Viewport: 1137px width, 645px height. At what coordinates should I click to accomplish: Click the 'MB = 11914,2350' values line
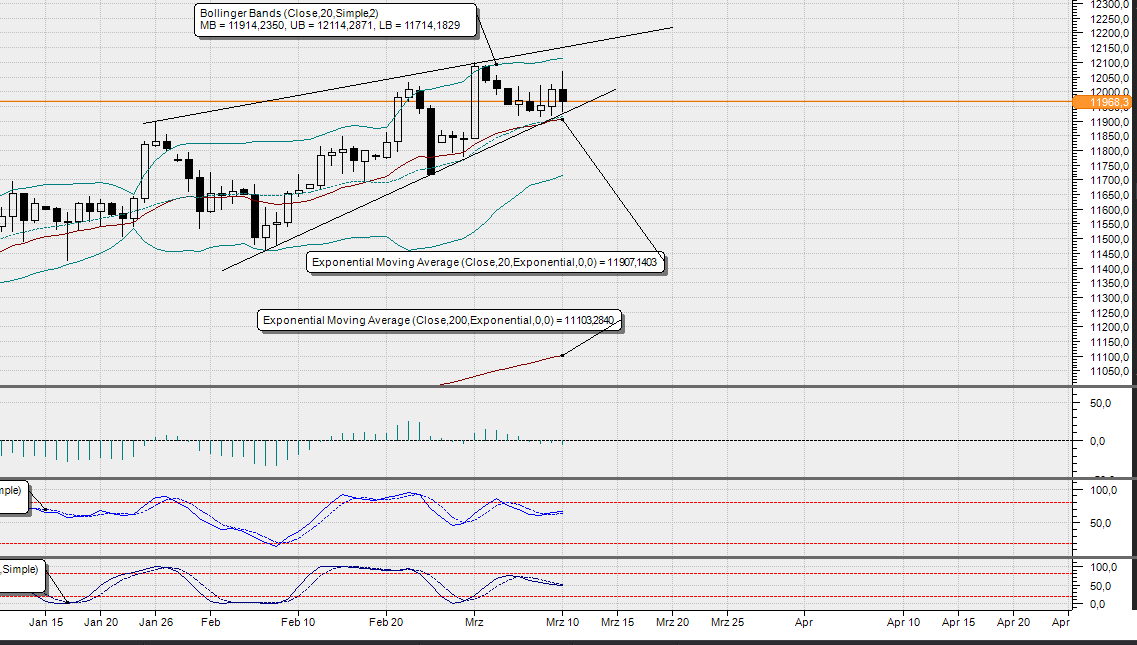pos(330,25)
